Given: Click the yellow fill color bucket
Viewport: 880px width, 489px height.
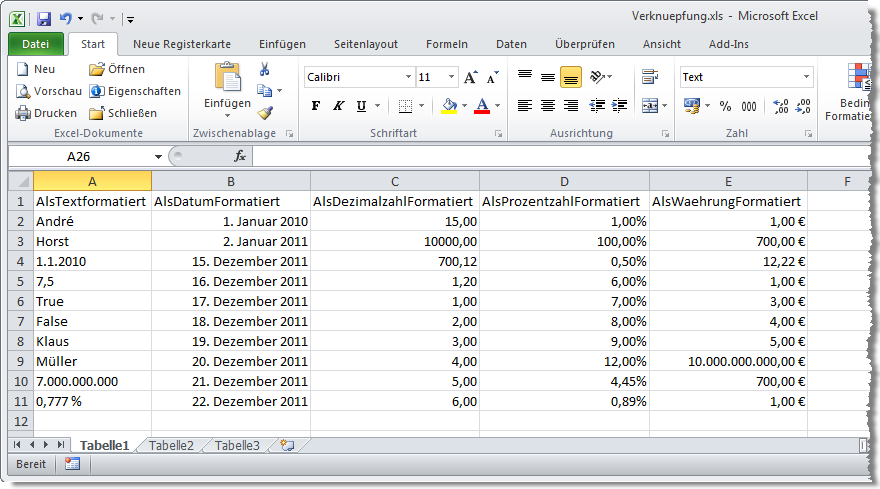Looking at the screenshot, I should pyautogui.click(x=449, y=106).
